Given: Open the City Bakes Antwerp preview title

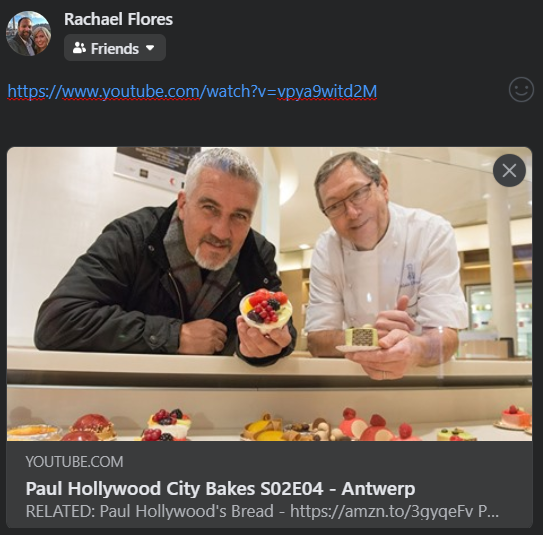Looking at the screenshot, I should tap(220, 489).
